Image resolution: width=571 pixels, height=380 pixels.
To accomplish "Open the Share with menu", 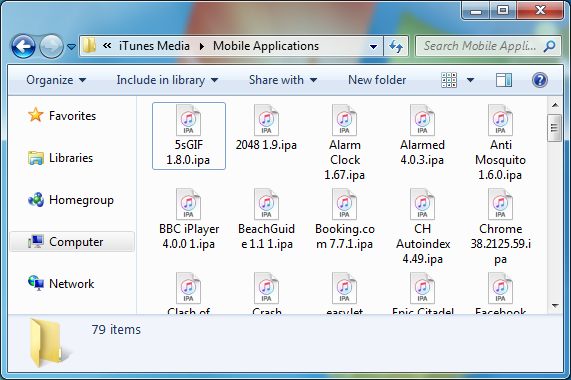I will coord(283,80).
